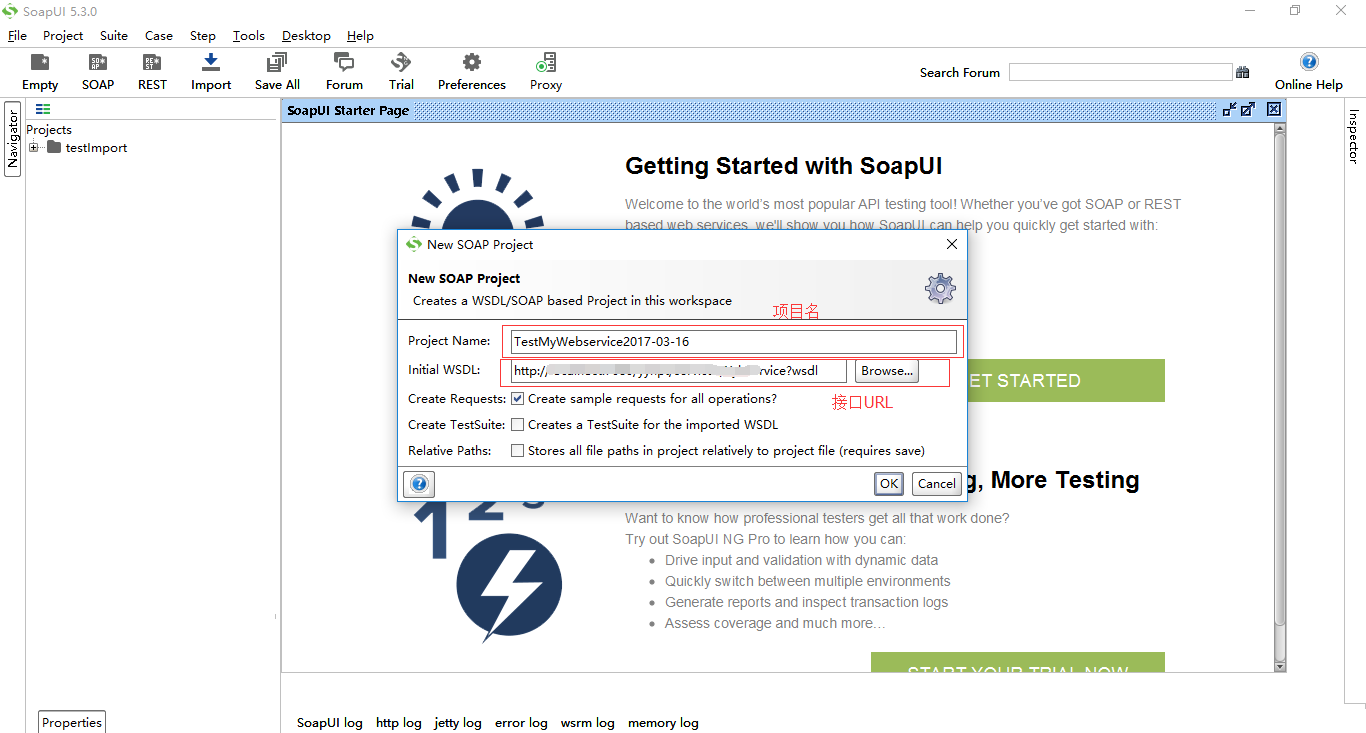Enable creating a TestSuite for the imported WSDL
Screen dimensions: 1366x733
(x=517, y=424)
